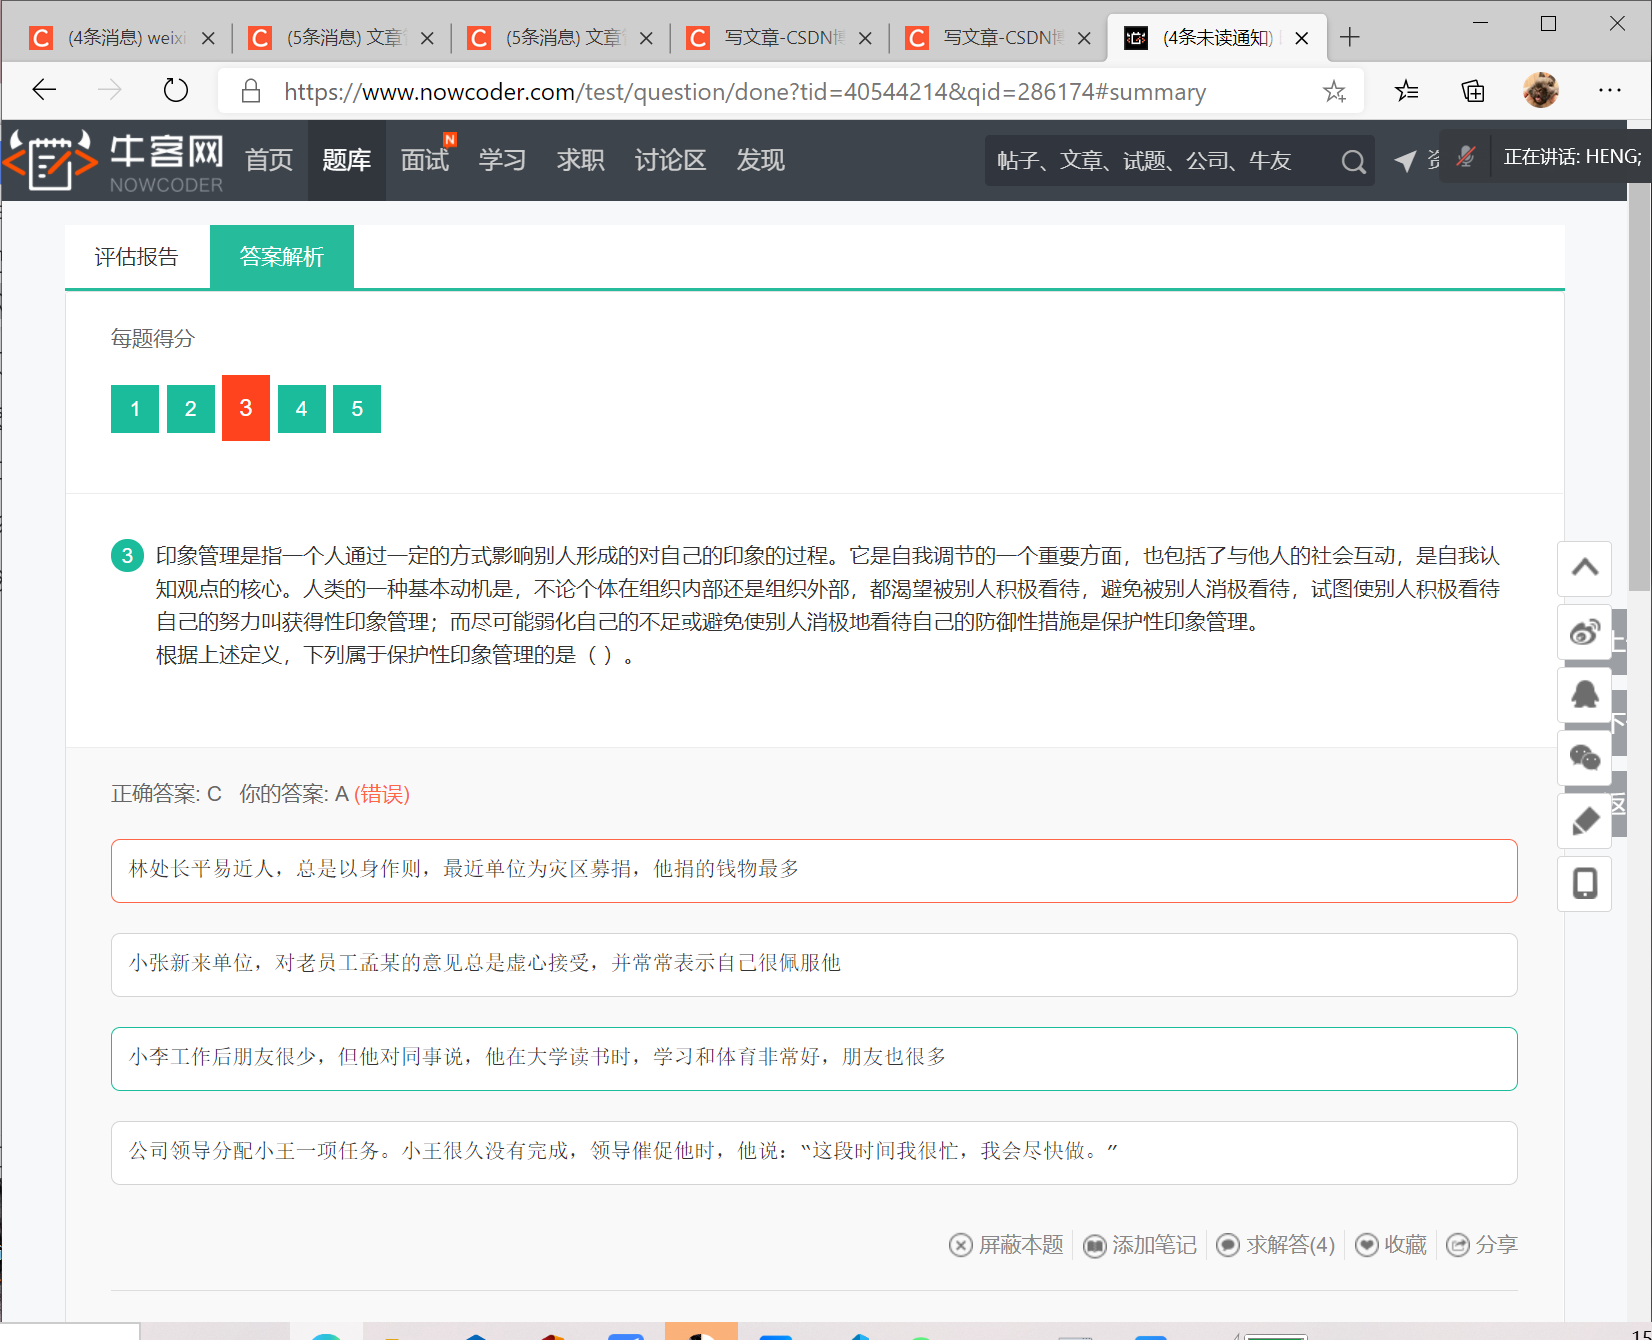Go to question 4 score box
1652x1340 pixels.
coord(302,409)
